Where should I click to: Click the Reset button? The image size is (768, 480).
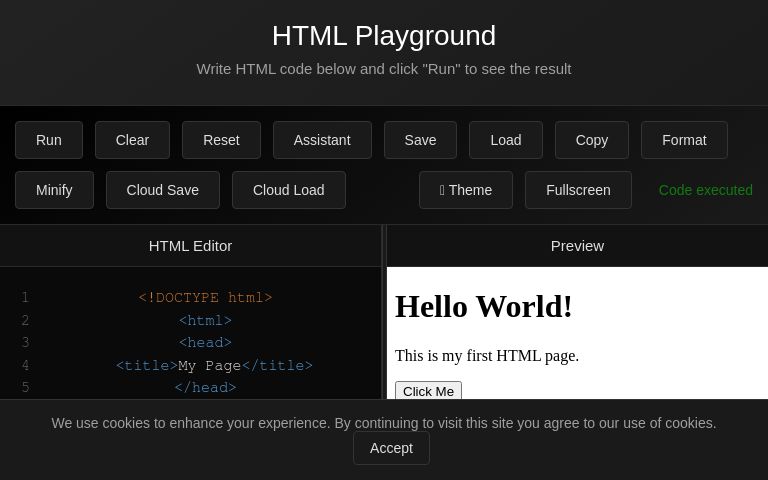221,140
